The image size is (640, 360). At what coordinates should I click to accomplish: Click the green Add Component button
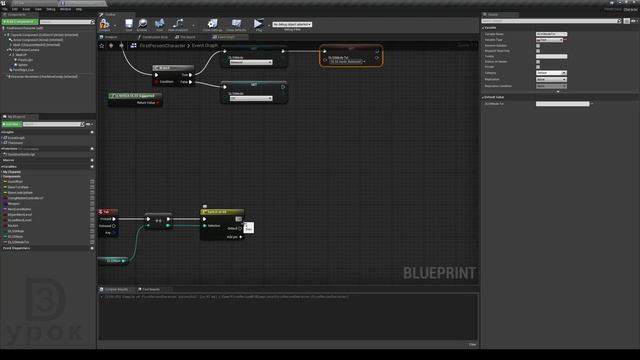point(20,22)
